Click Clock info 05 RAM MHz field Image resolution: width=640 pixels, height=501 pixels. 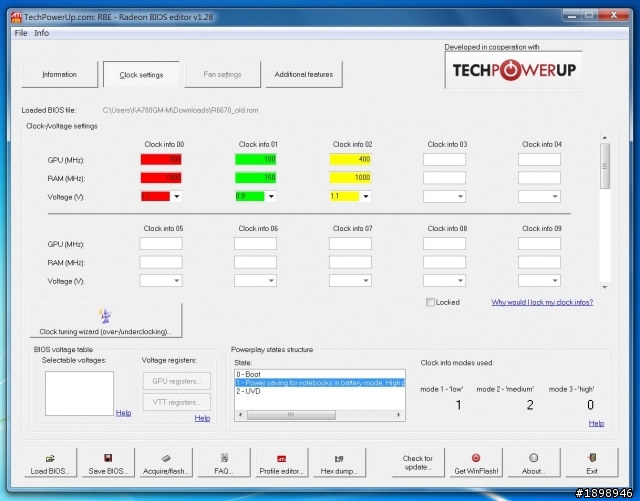161,262
